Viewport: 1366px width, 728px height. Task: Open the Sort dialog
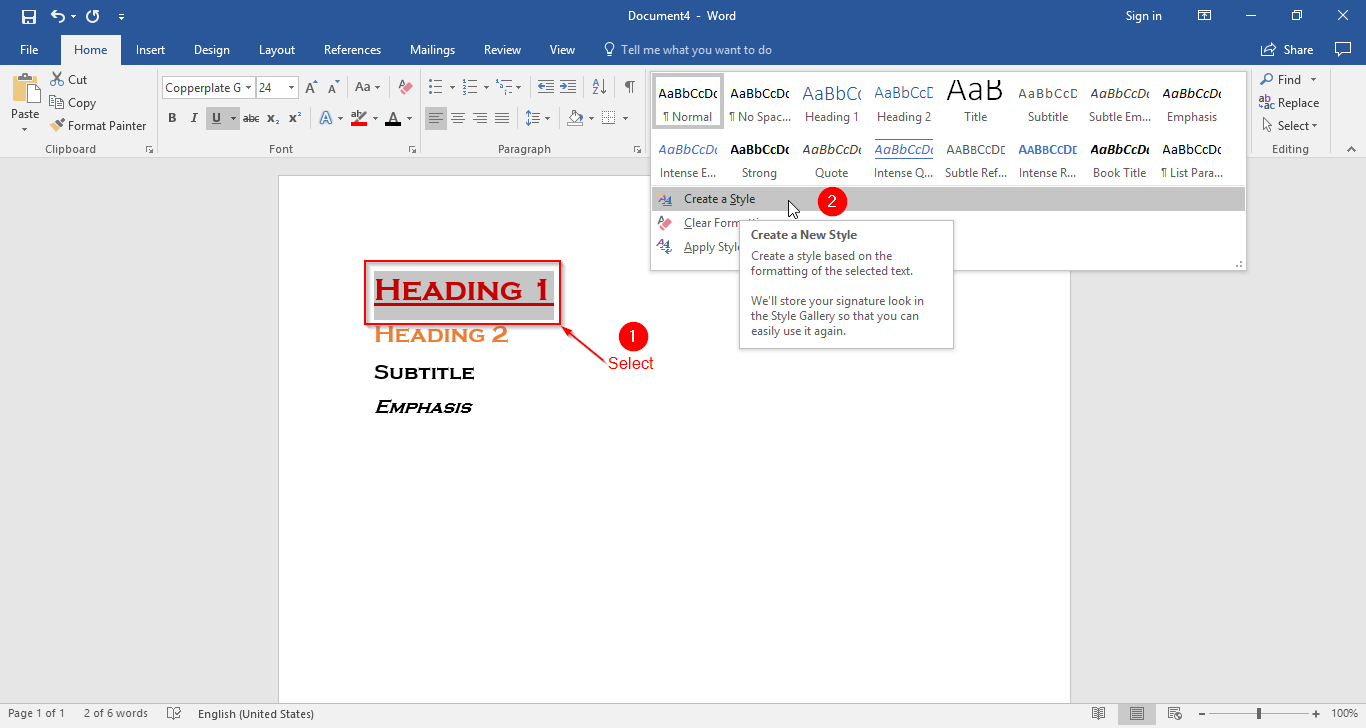click(x=598, y=87)
